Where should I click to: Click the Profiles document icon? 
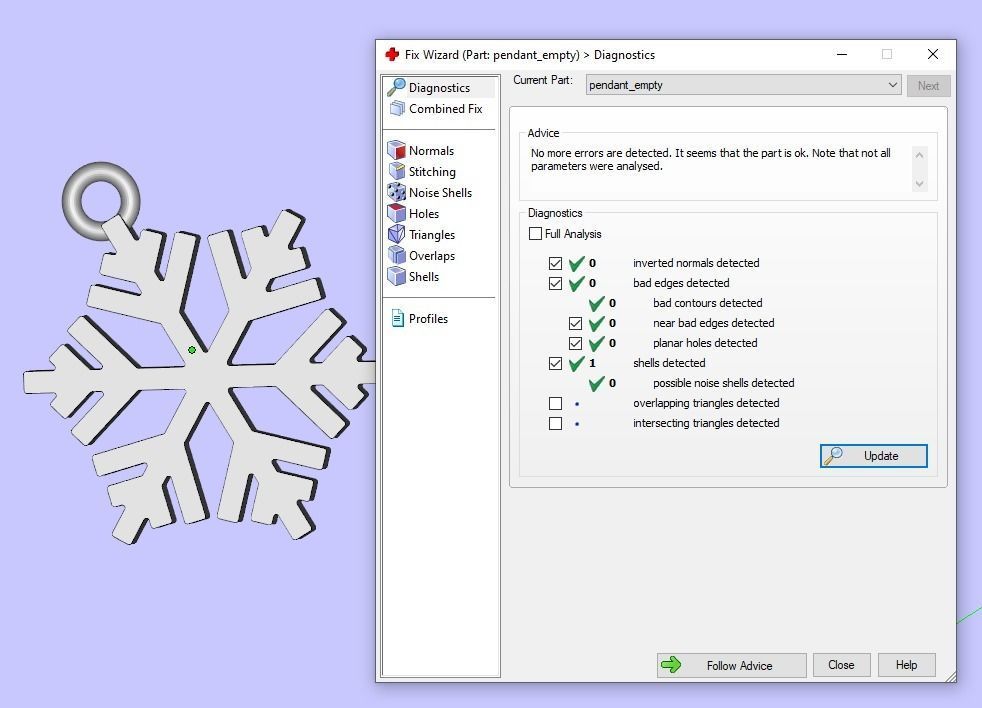pyautogui.click(x=397, y=318)
